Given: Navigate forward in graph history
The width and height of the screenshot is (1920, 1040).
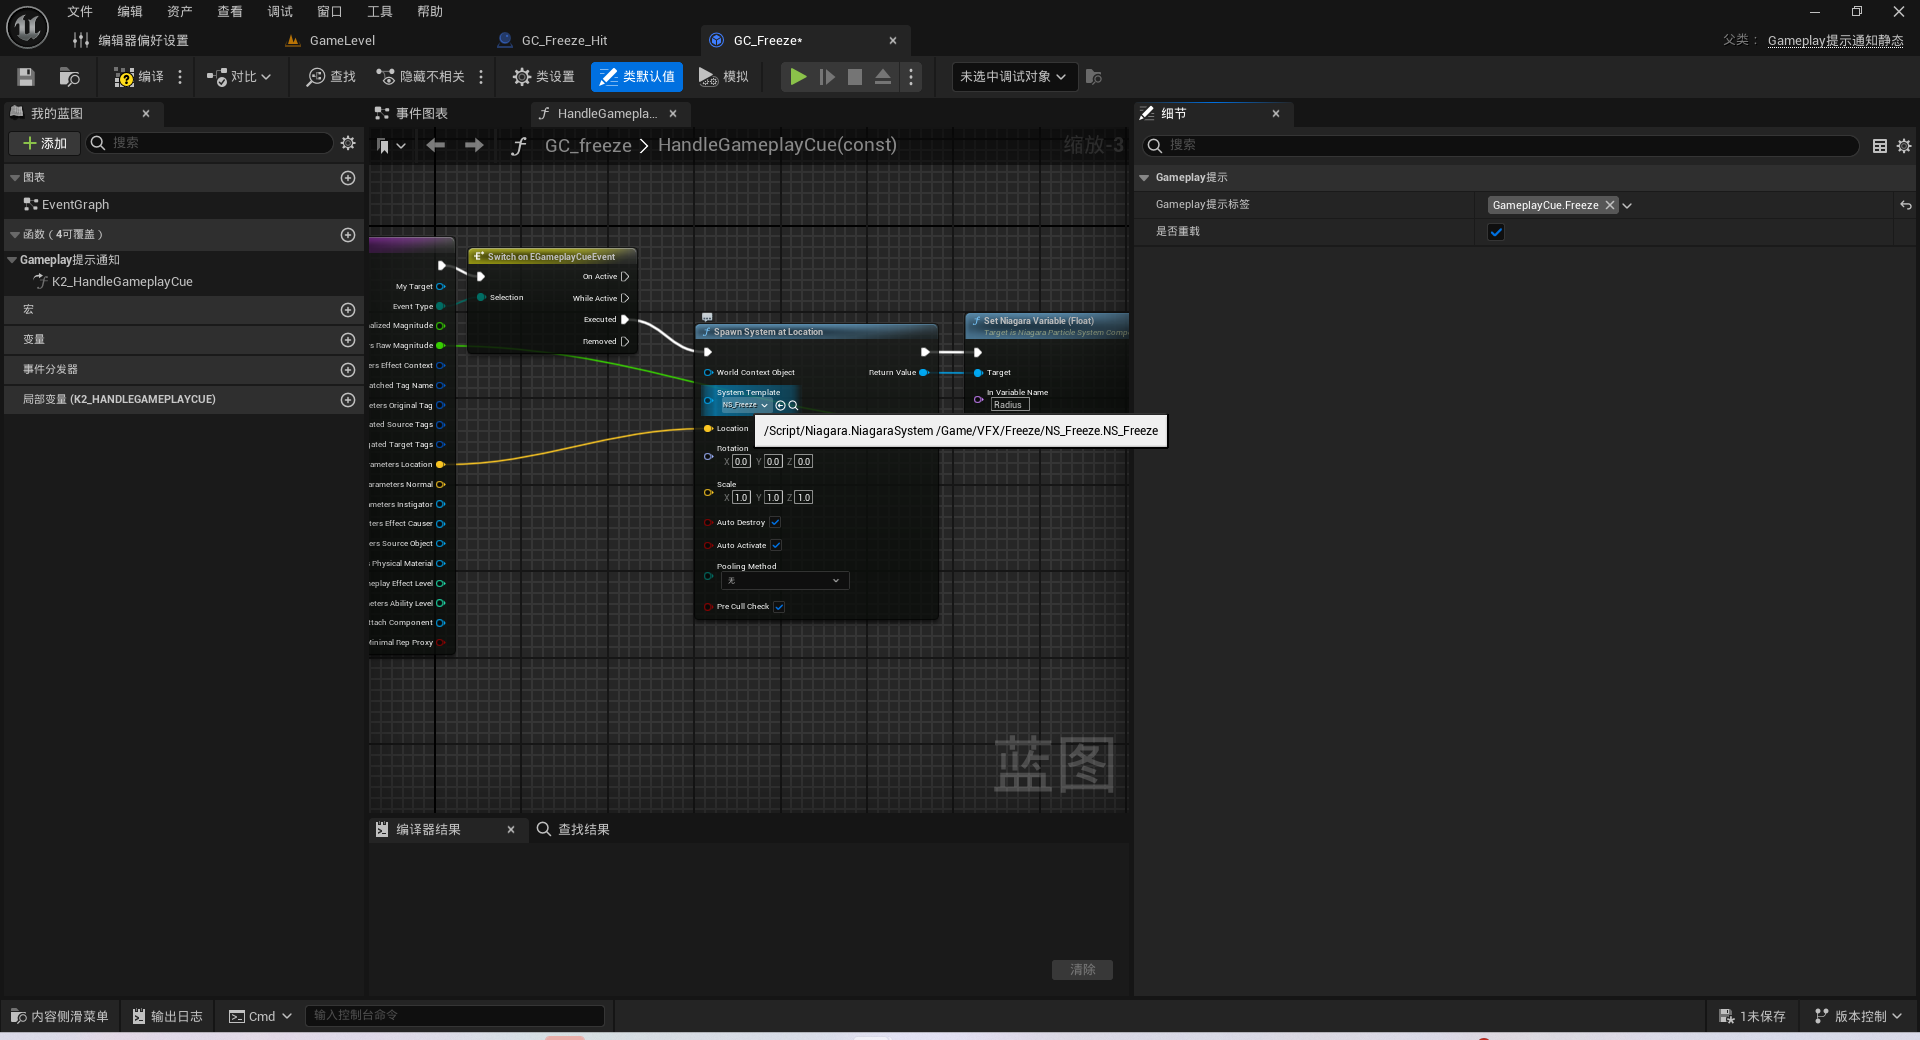Looking at the screenshot, I should click(474, 146).
